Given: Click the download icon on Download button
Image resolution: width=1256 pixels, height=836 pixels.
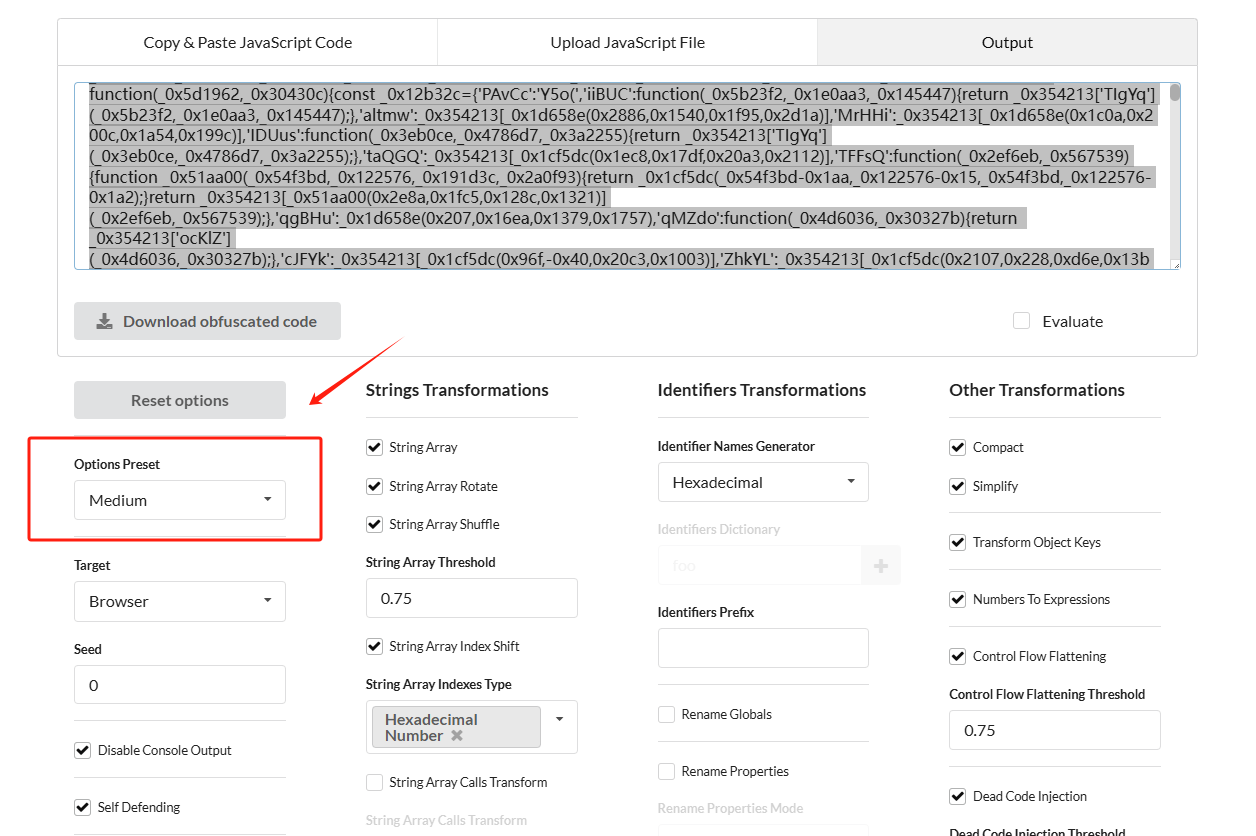Looking at the screenshot, I should pos(104,321).
